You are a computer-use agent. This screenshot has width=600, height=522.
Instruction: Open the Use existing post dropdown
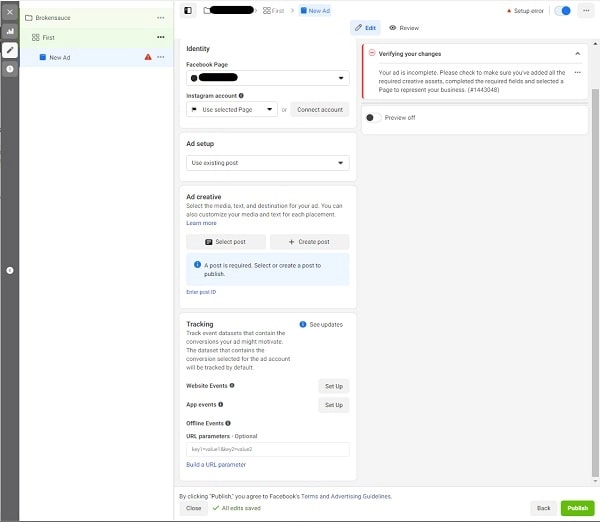(x=267, y=163)
